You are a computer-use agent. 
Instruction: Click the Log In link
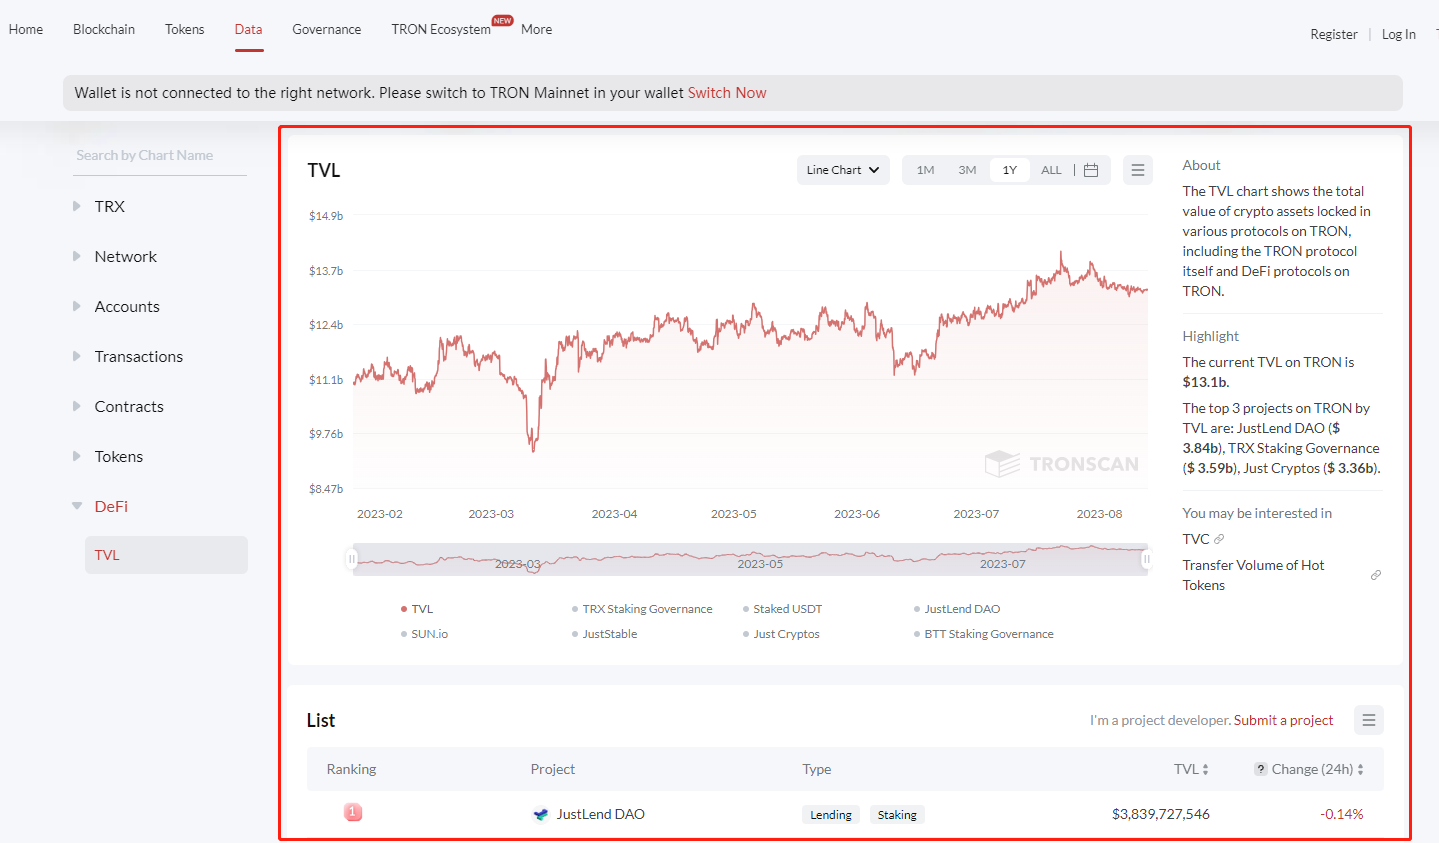click(x=1398, y=34)
